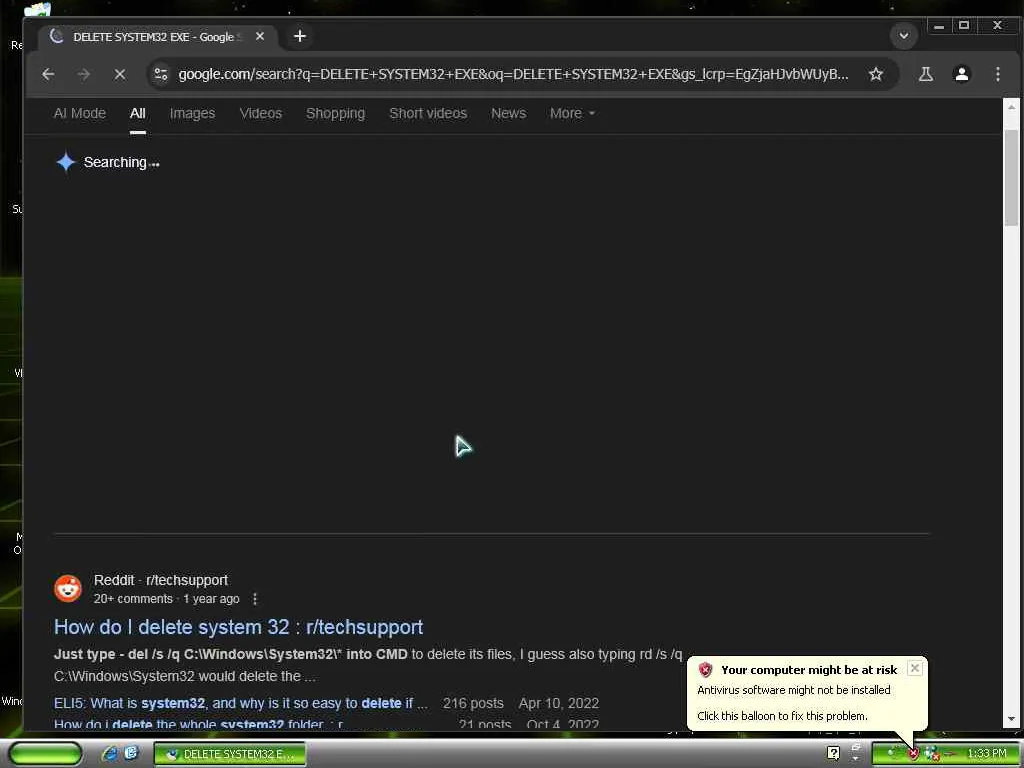
Task: Click the green Start button
Action: point(46,754)
